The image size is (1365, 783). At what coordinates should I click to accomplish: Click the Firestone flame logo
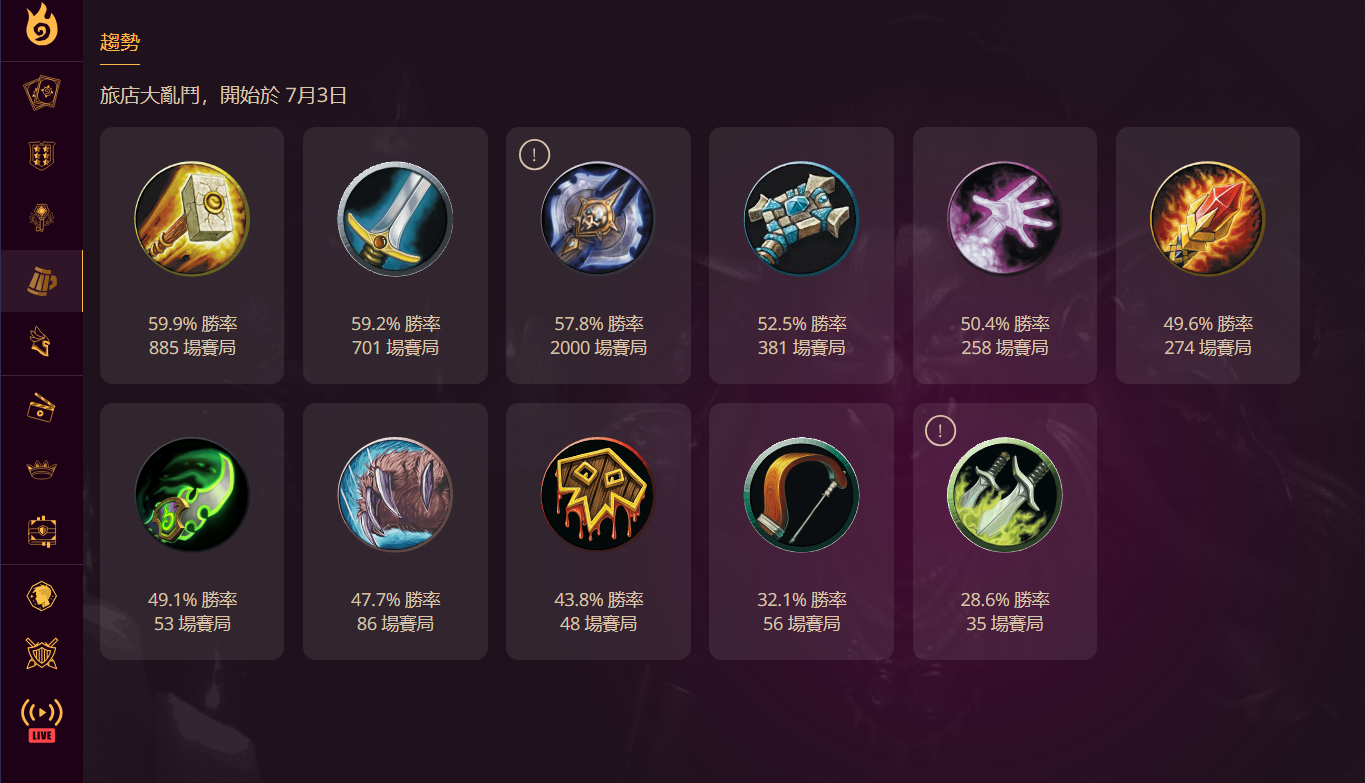pyautogui.click(x=42, y=26)
